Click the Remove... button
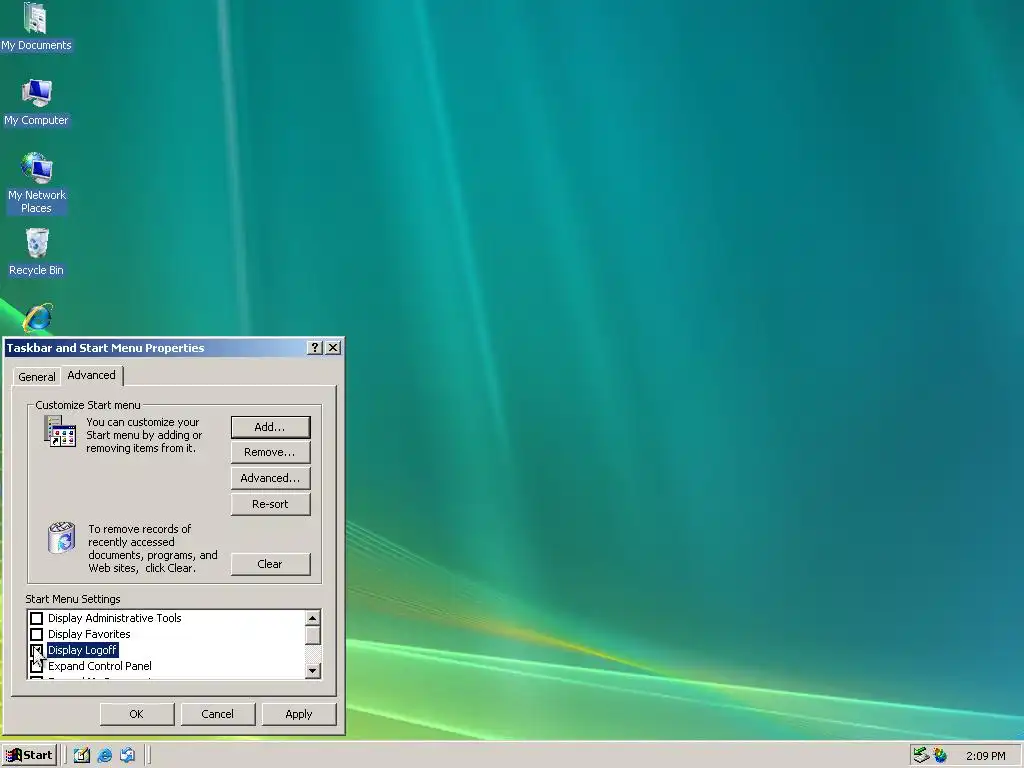1024x768 pixels. pos(270,452)
